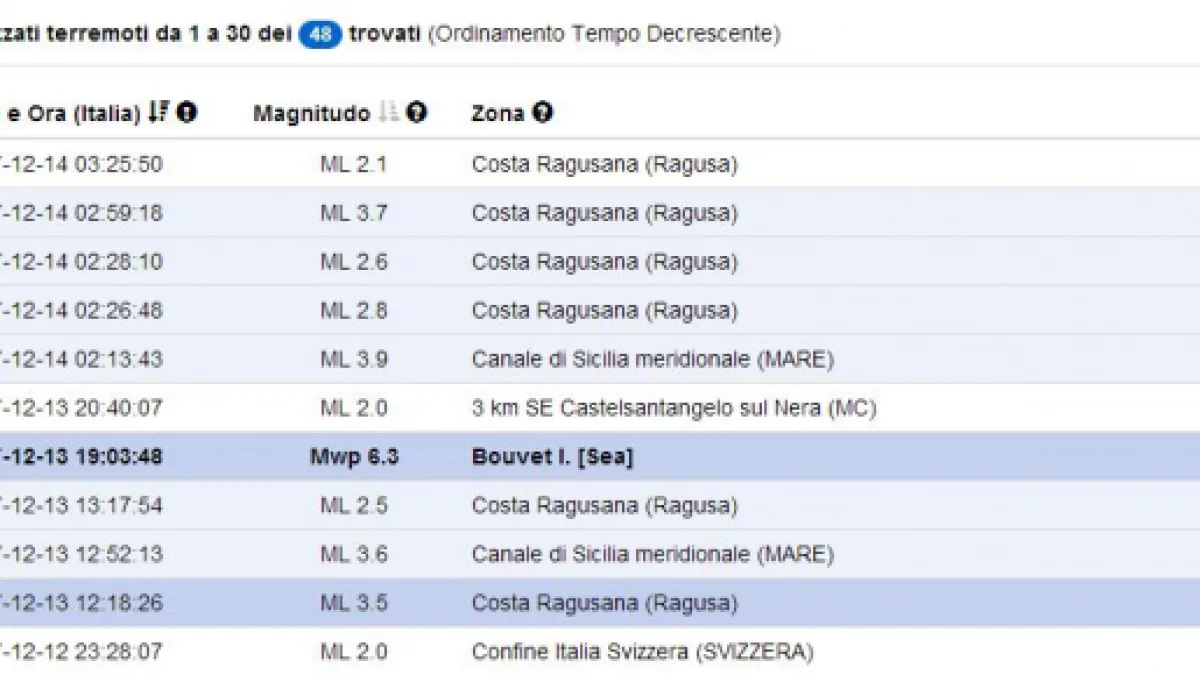Click the Mwp 6.3 magnitude cell
The width and height of the screenshot is (1200, 675).
click(x=353, y=457)
